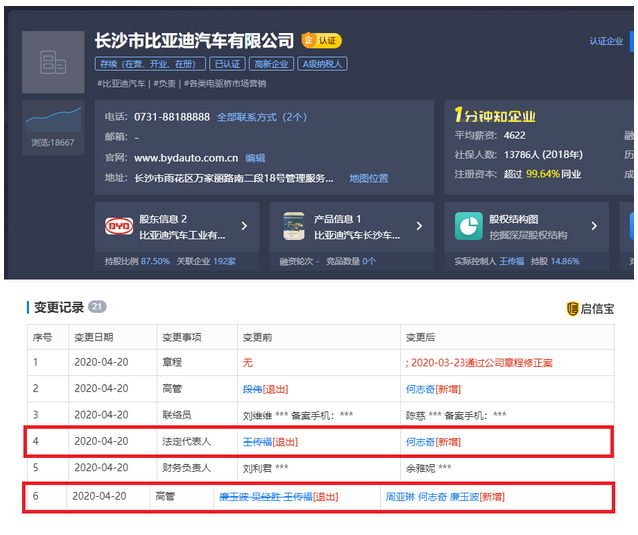Viewport: 638px width, 535px height.
Task: Click 何志奇 in the 法定代表人 row
Action: point(419,441)
